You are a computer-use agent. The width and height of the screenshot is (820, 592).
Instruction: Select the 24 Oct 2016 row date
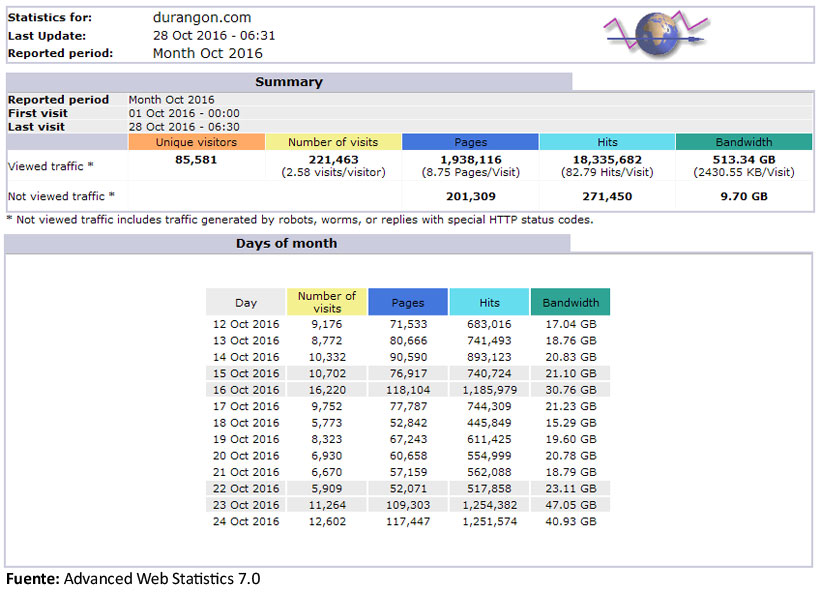click(246, 522)
